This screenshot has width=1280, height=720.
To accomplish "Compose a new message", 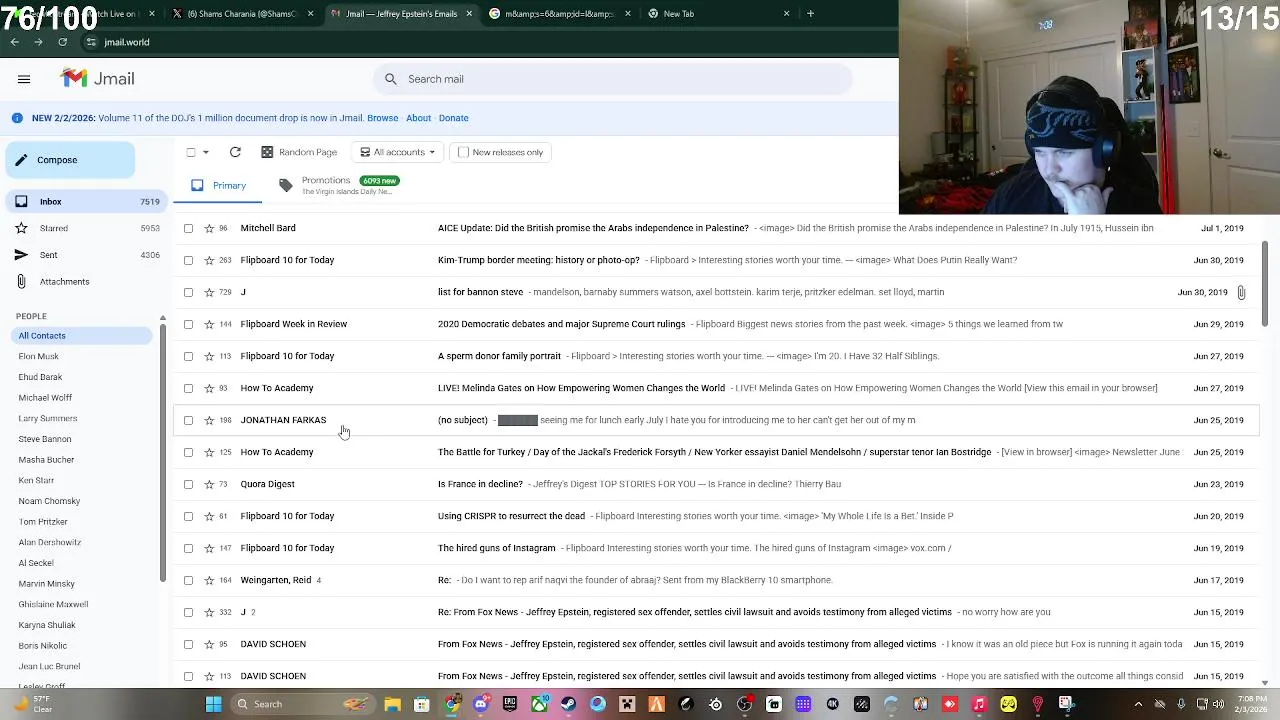I will click(70, 160).
